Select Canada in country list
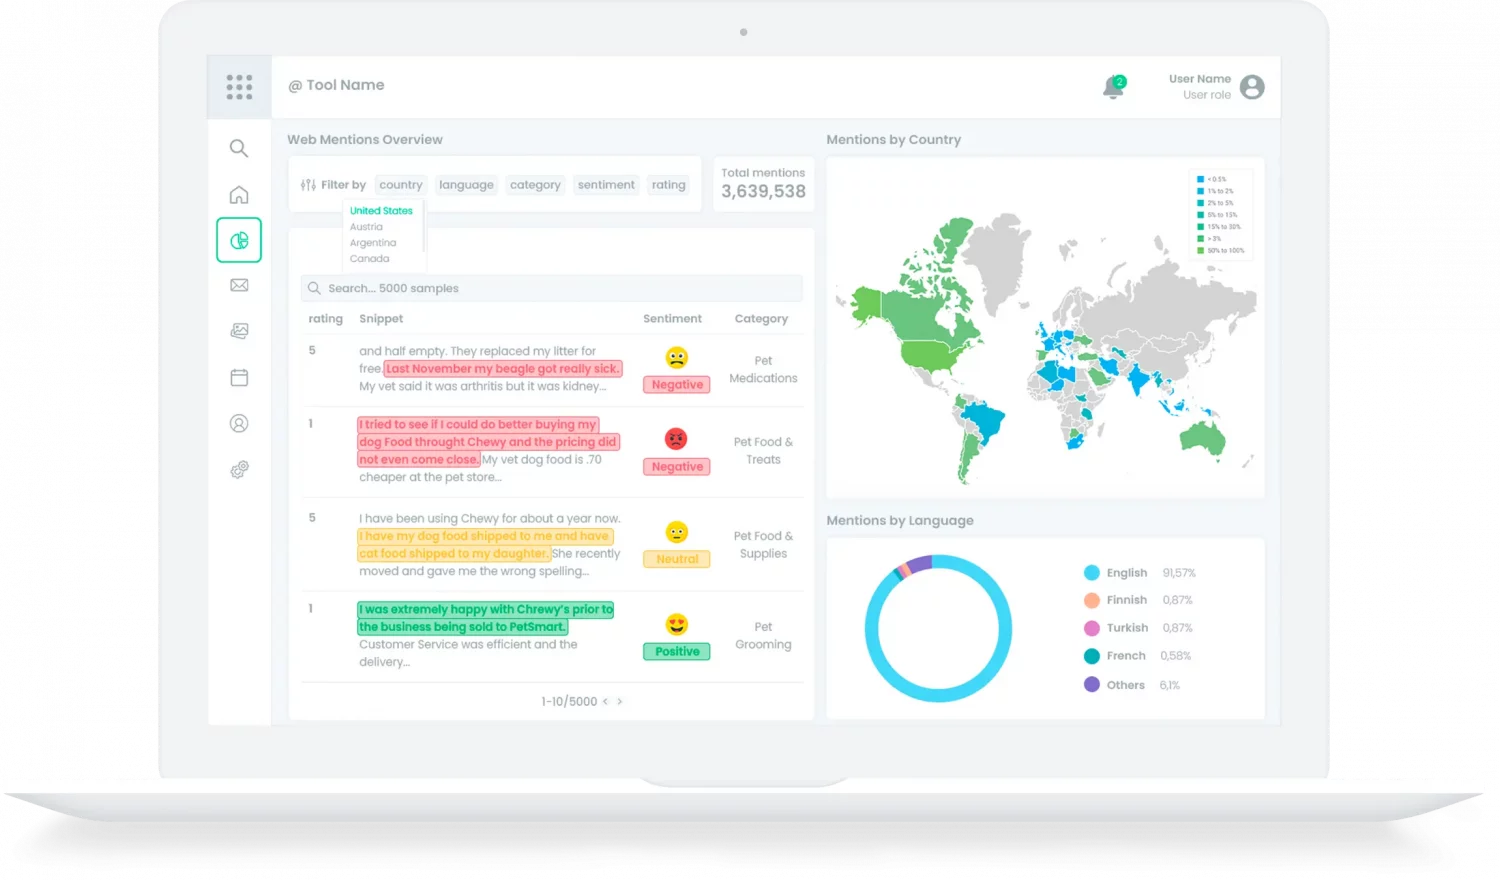 [x=369, y=259]
